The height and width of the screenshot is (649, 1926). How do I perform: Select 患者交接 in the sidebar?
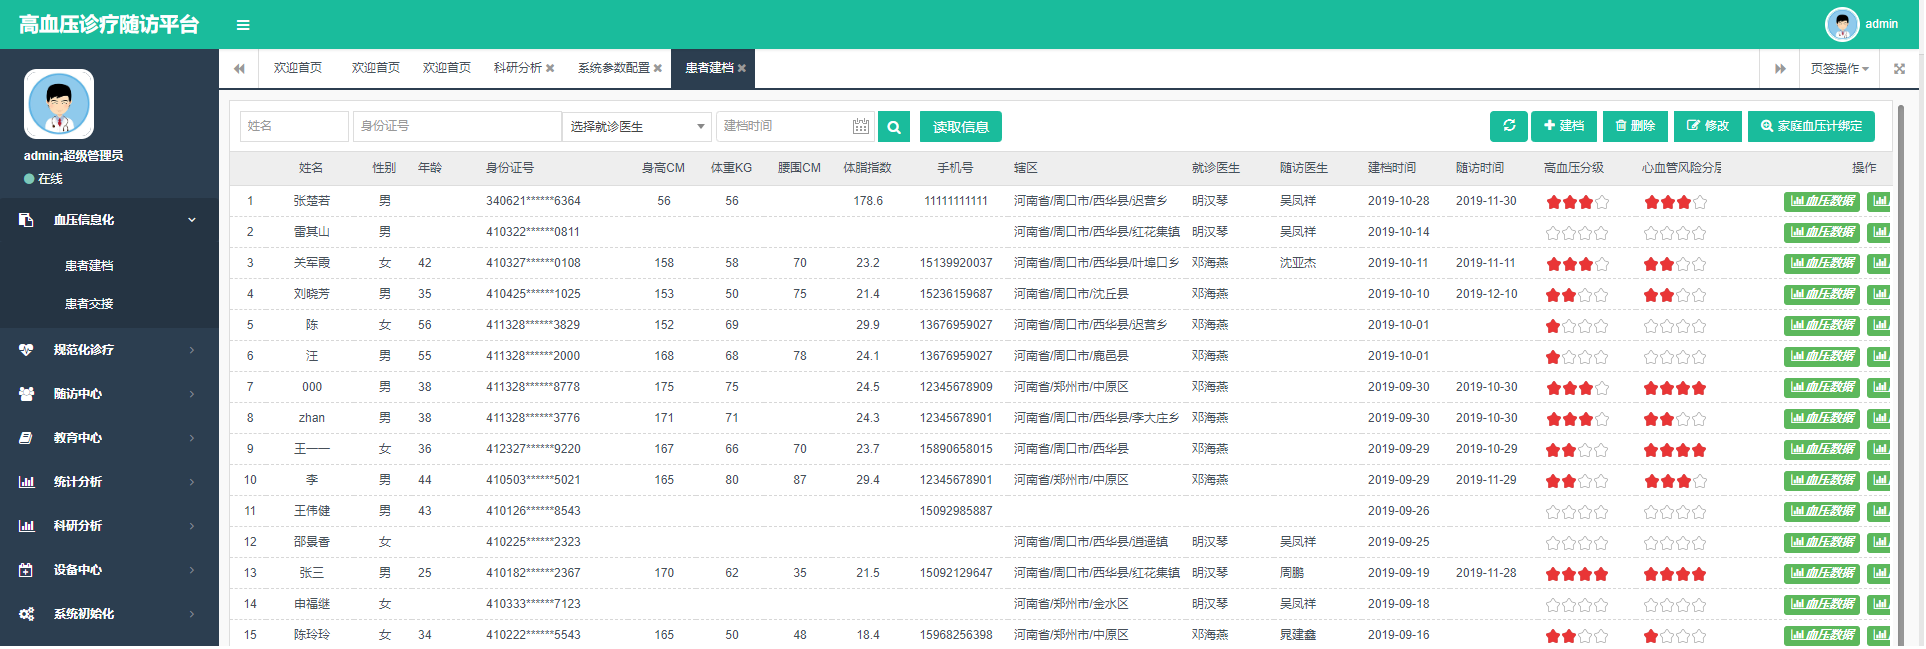tap(89, 304)
